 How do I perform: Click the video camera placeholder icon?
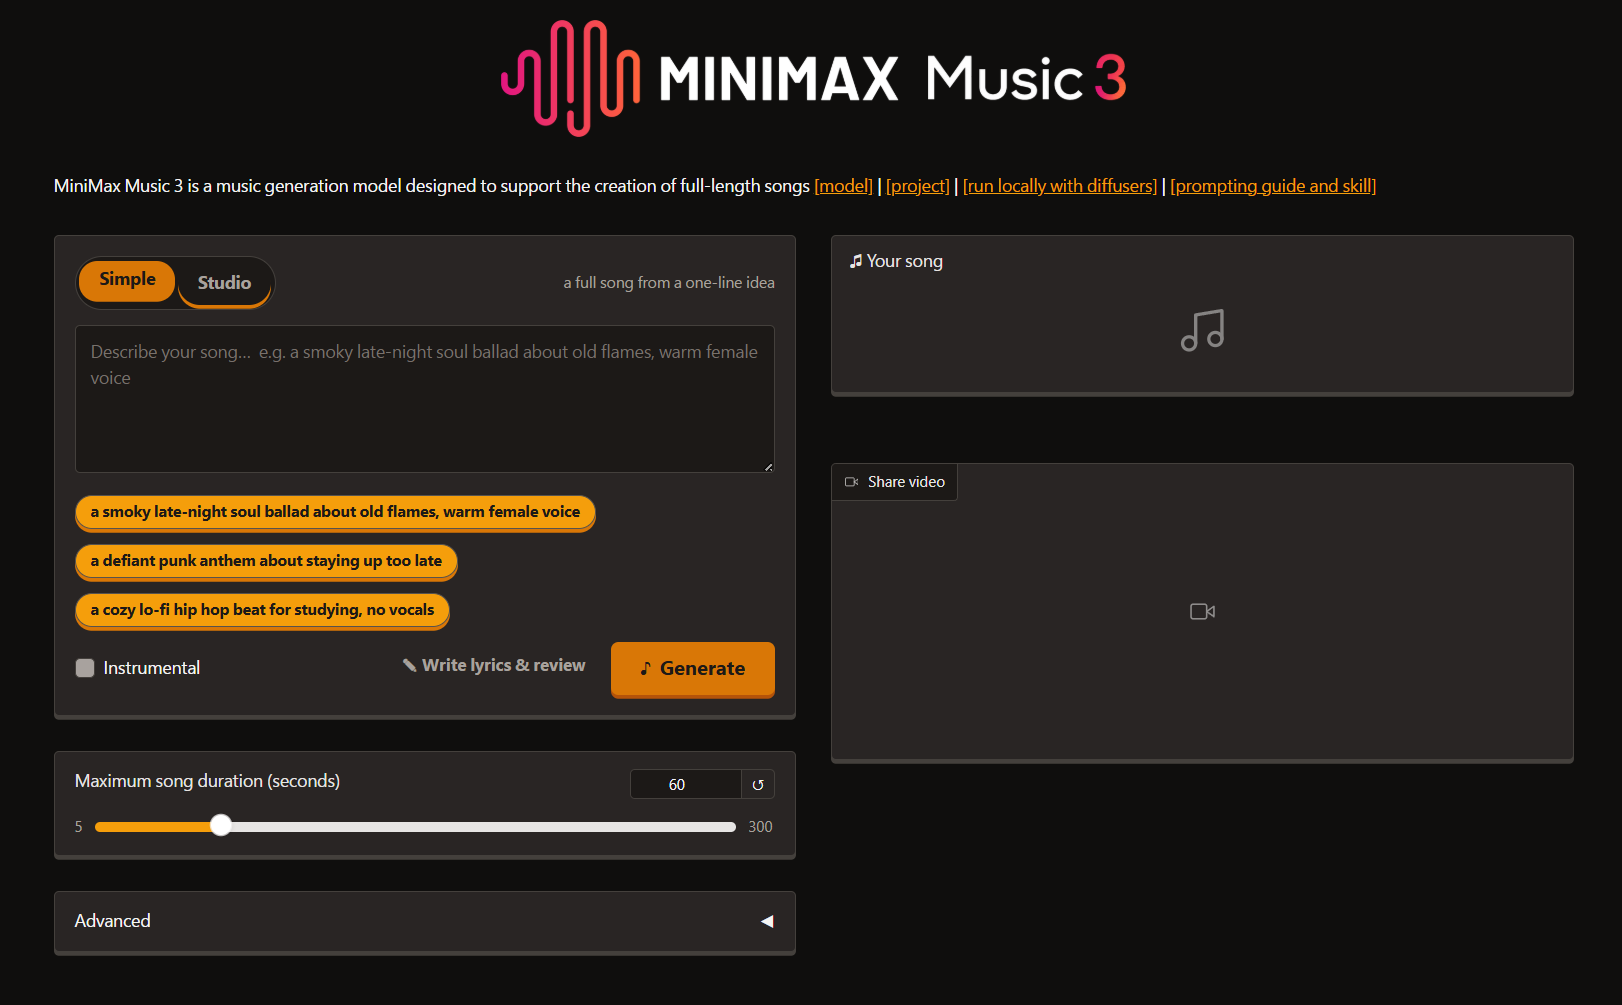tap(1202, 611)
